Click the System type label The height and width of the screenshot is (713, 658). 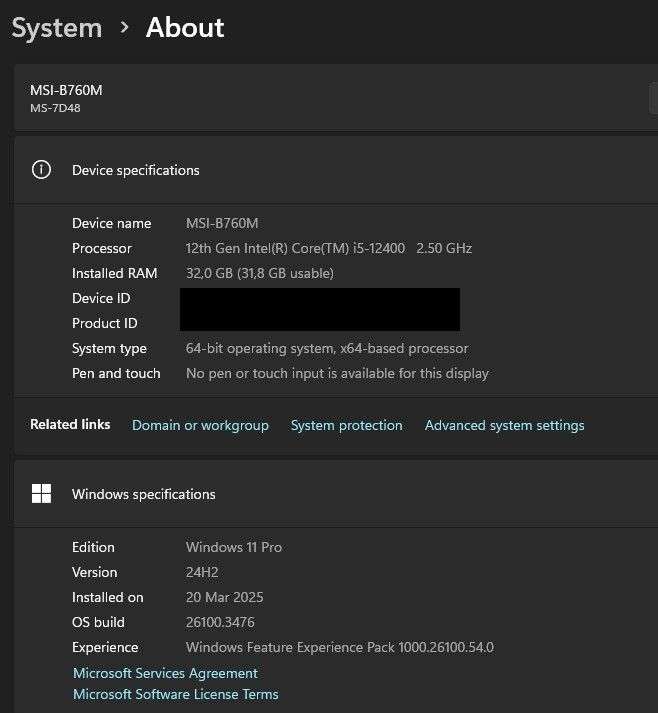point(110,348)
